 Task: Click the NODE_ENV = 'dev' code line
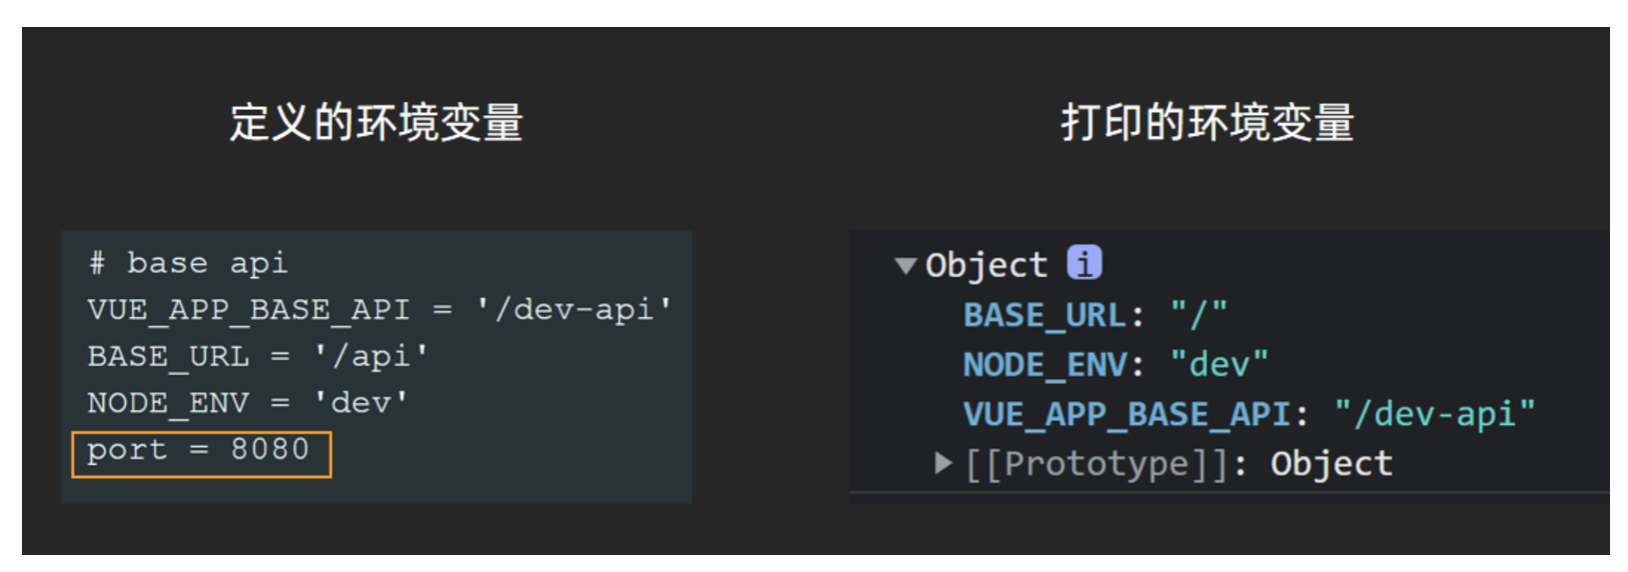point(247,403)
